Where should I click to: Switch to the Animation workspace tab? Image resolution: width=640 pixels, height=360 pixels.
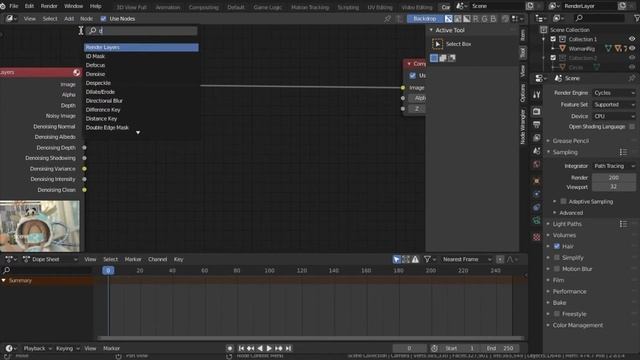click(x=168, y=7)
